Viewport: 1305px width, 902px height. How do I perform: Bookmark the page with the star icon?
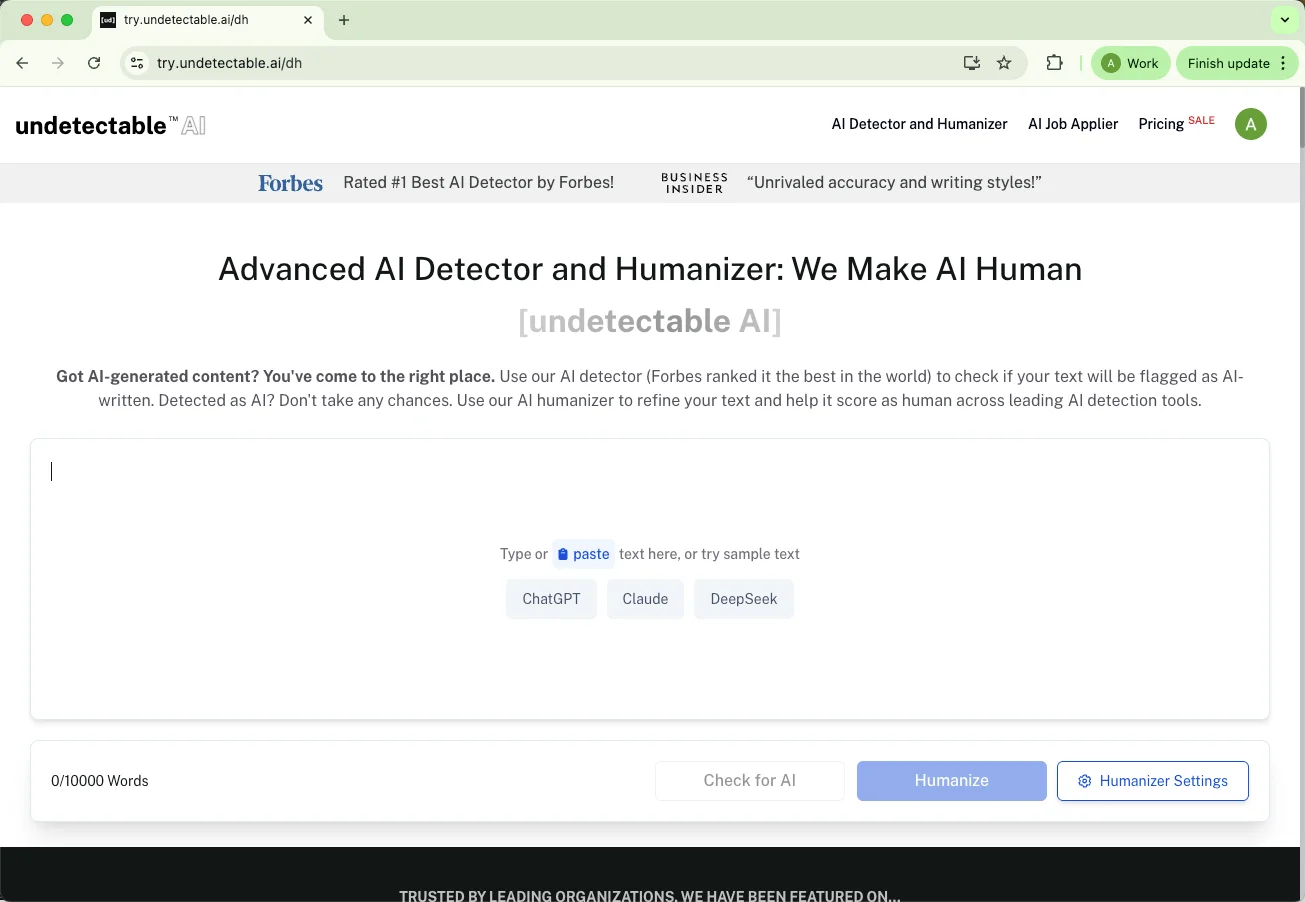(1004, 62)
